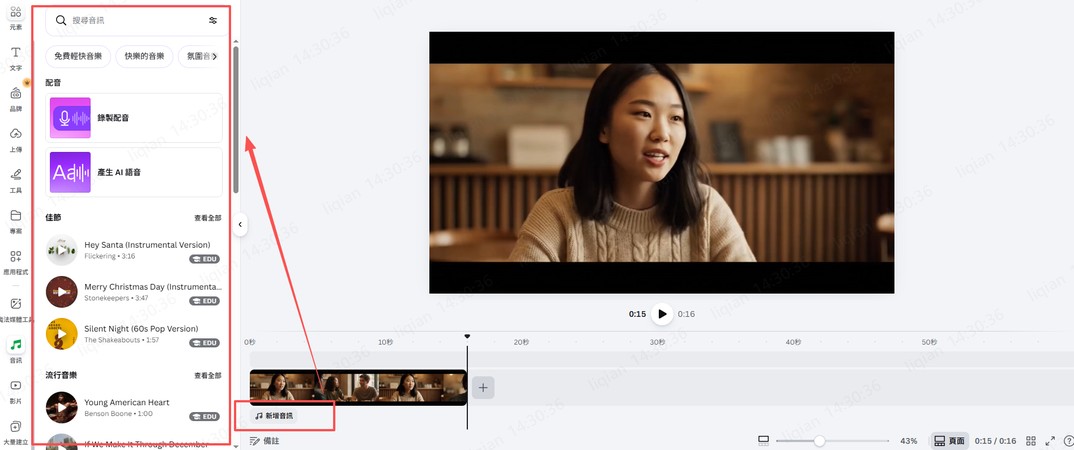Play preview of Merry Christmas Day track

(x=62, y=292)
